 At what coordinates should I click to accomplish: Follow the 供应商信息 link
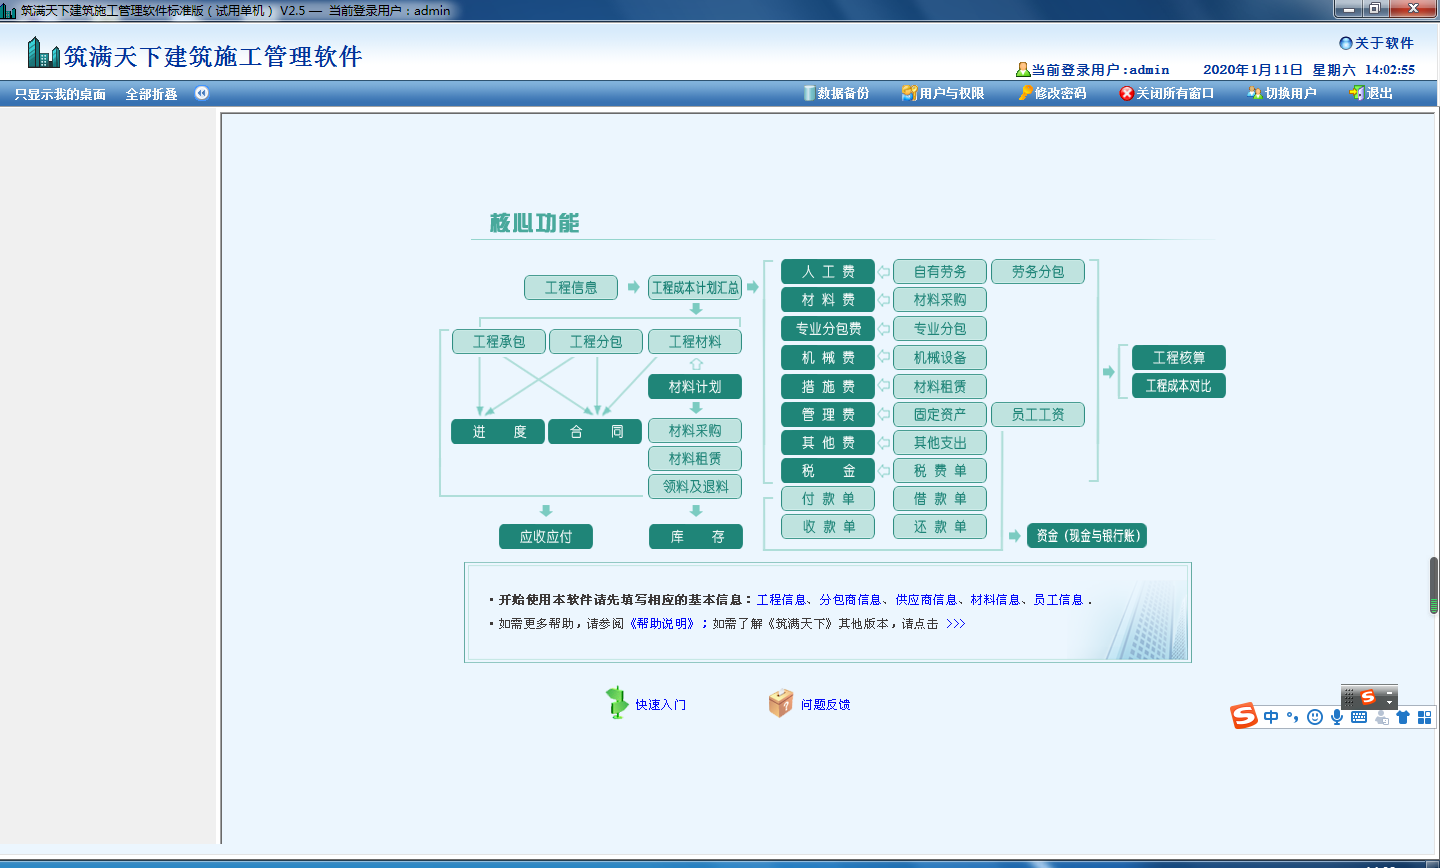click(x=926, y=600)
